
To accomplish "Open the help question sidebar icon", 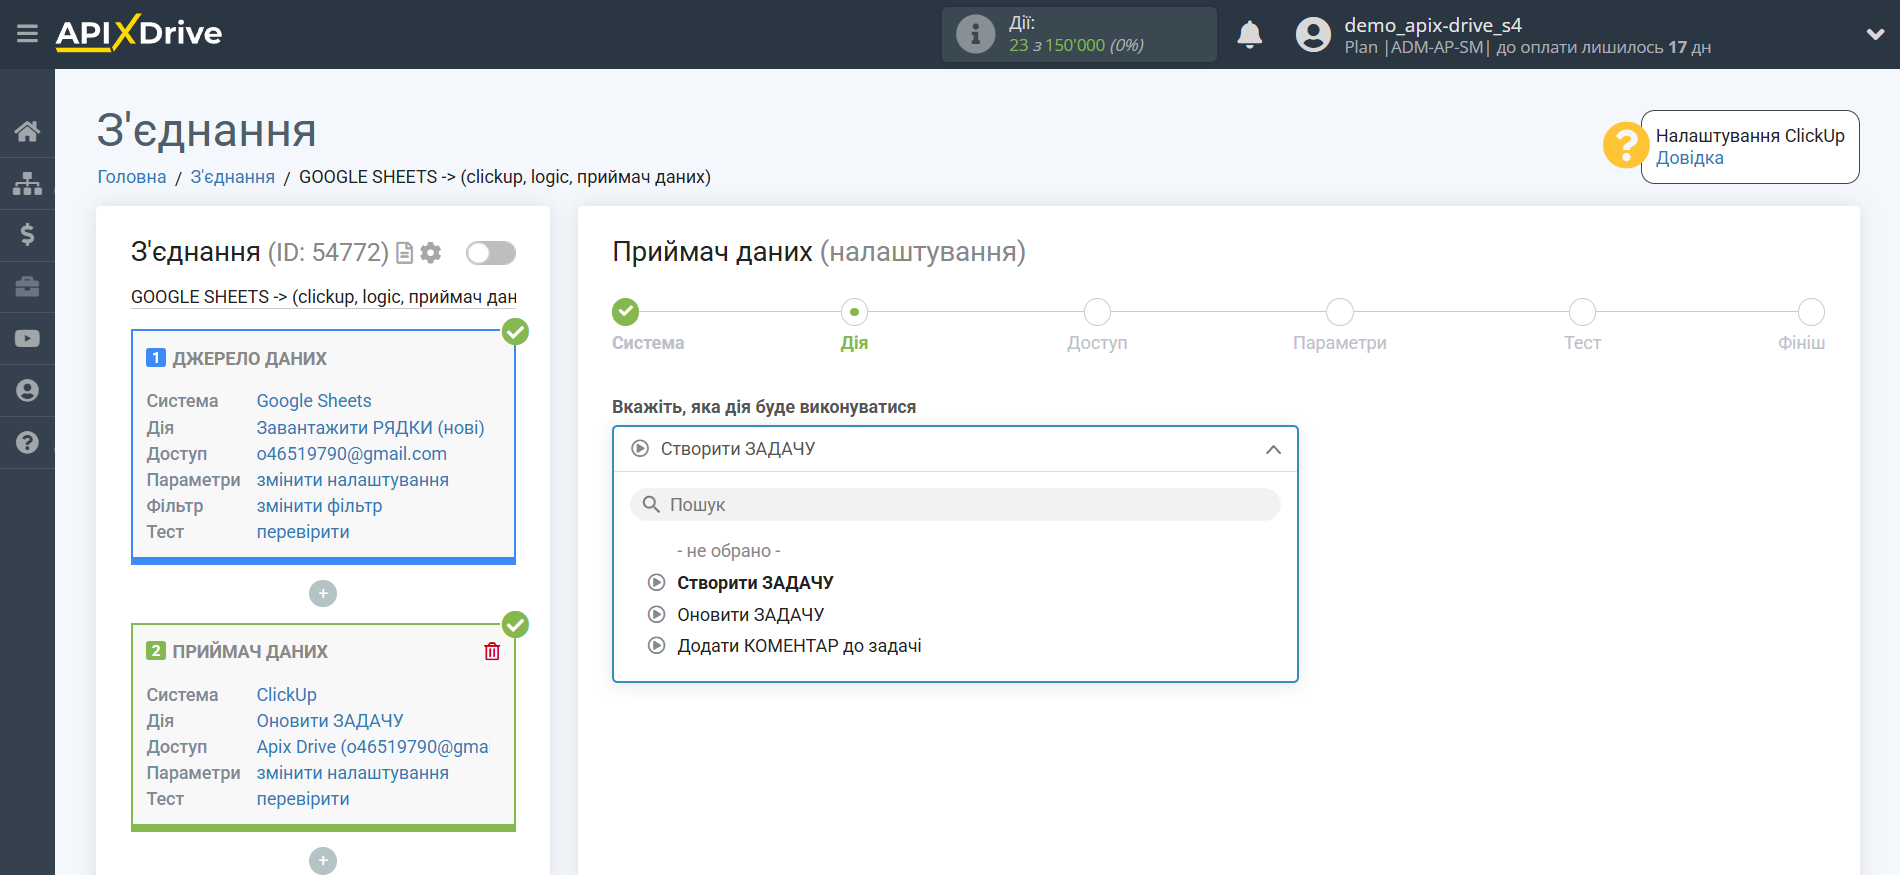I will [x=27, y=442].
